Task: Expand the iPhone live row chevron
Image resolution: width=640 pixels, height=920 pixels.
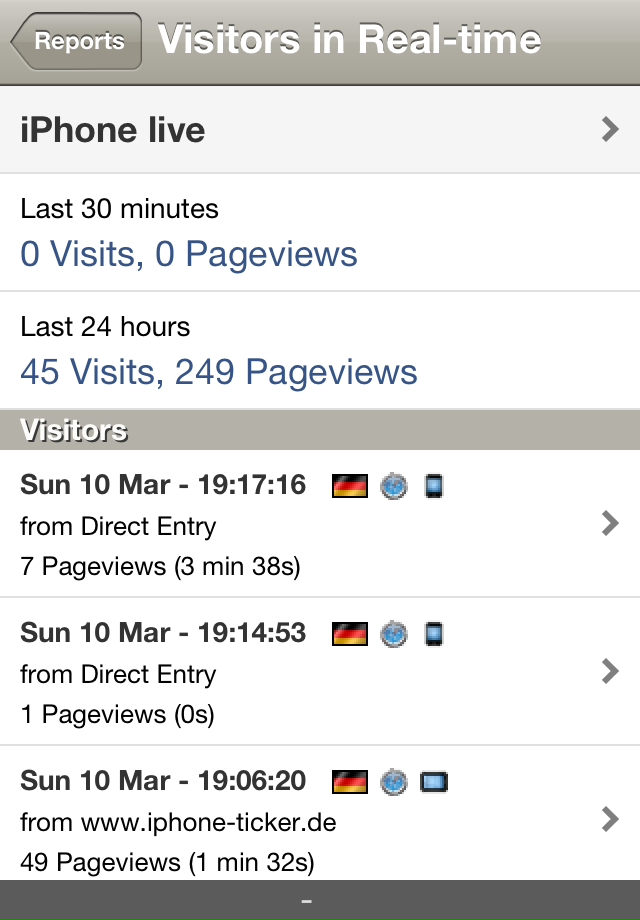Action: [x=610, y=129]
